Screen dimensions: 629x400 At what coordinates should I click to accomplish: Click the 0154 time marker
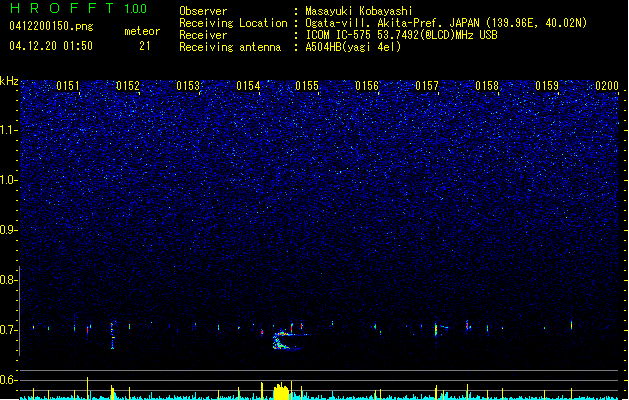click(x=248, y=86)
